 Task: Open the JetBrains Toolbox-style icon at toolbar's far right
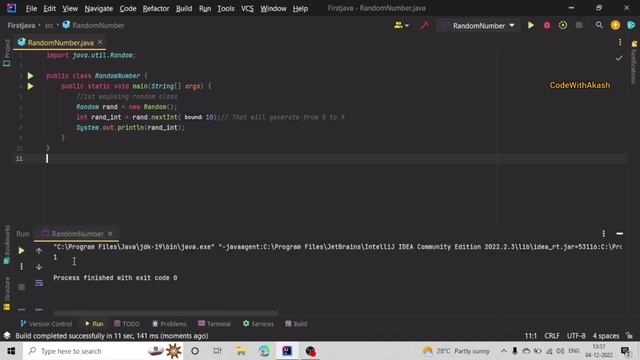[x=631, y=25]
